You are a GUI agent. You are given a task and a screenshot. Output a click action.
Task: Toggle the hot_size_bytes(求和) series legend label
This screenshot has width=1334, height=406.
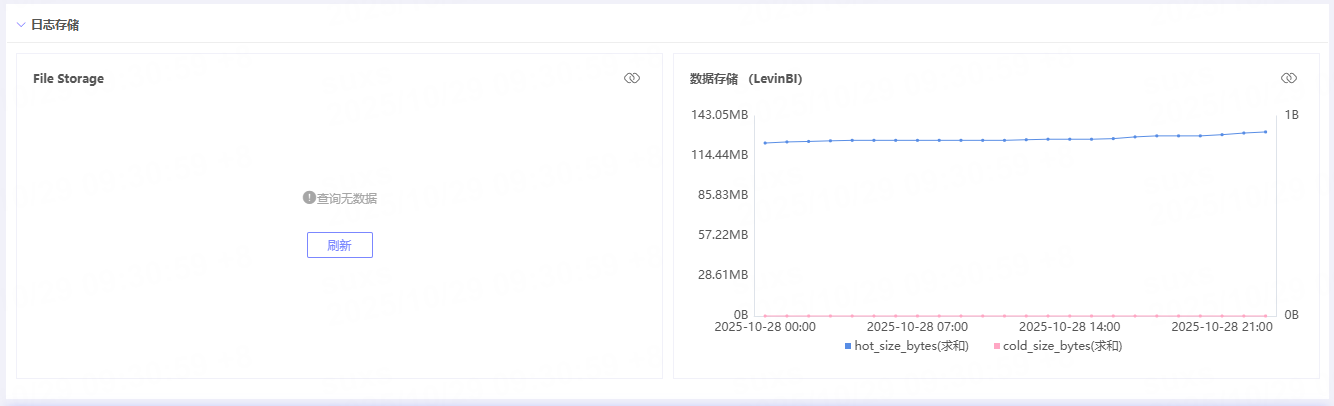pos(911,346)
